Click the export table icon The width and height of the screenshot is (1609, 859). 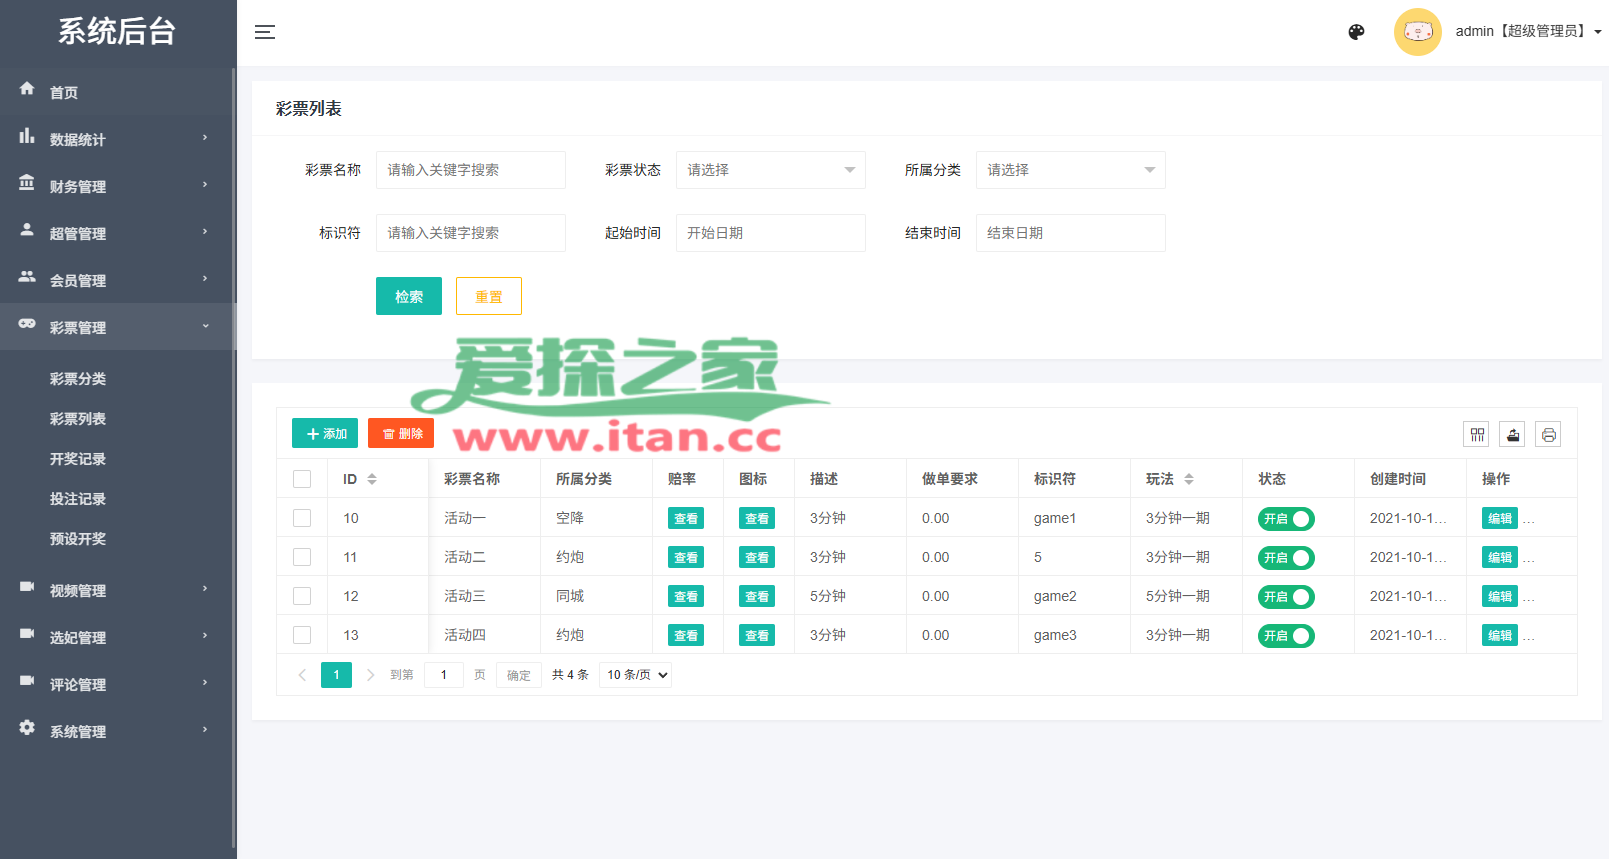(x=1512, y=434)
